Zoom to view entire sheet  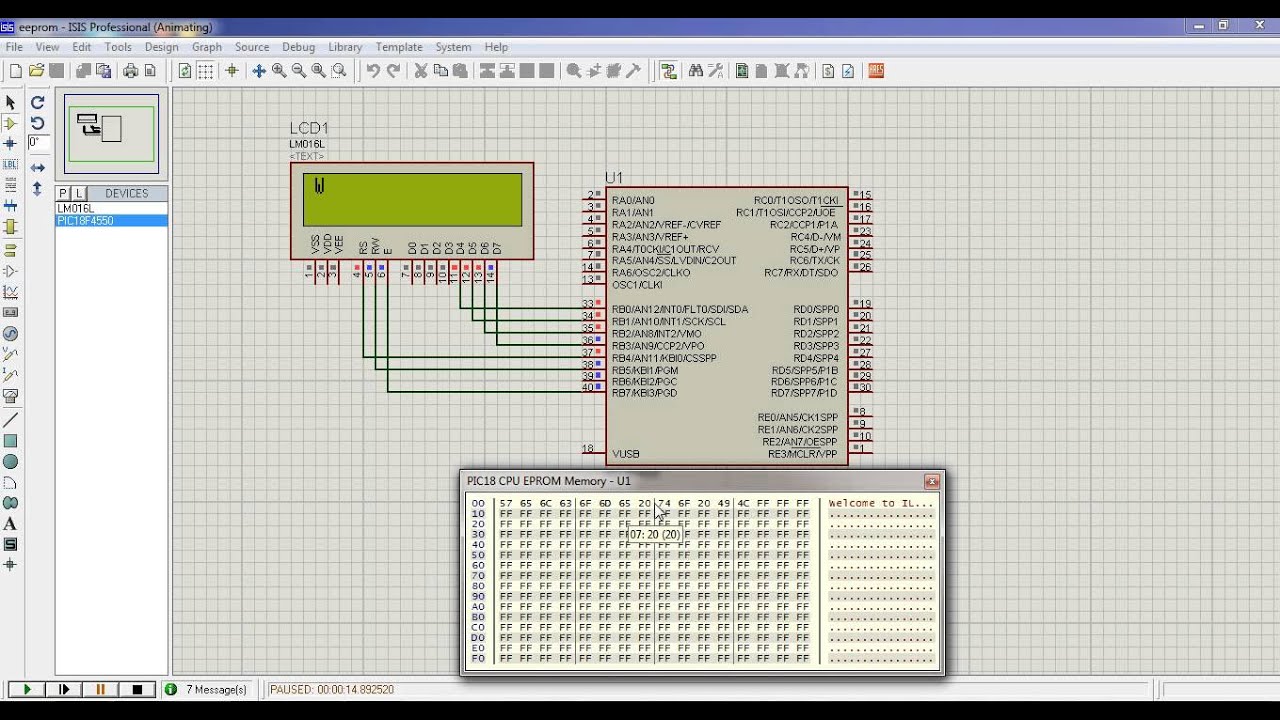coord(319,71)
